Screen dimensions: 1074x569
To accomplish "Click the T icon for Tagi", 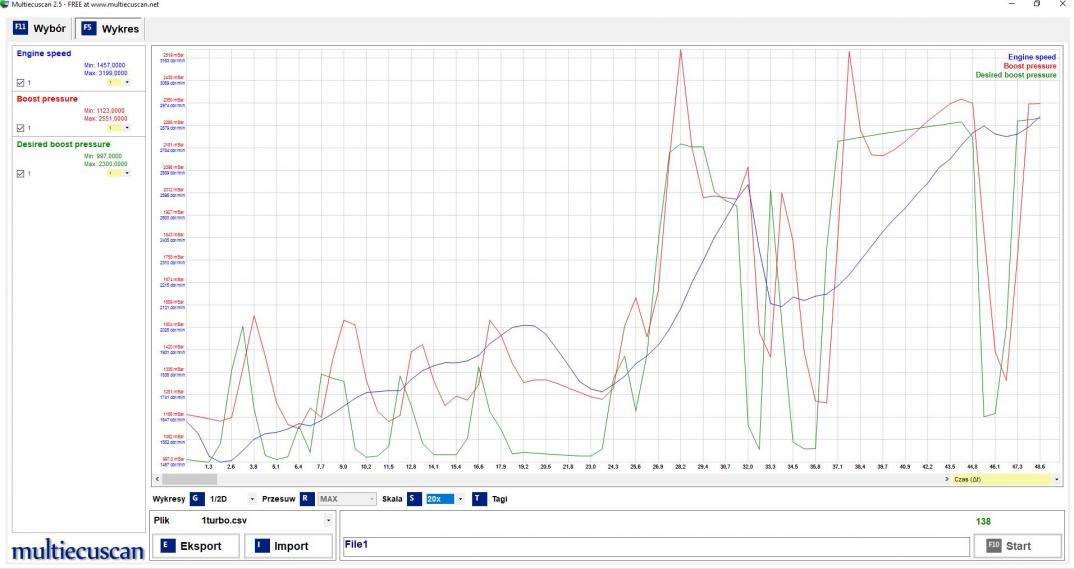I will (x=479, y=498).
